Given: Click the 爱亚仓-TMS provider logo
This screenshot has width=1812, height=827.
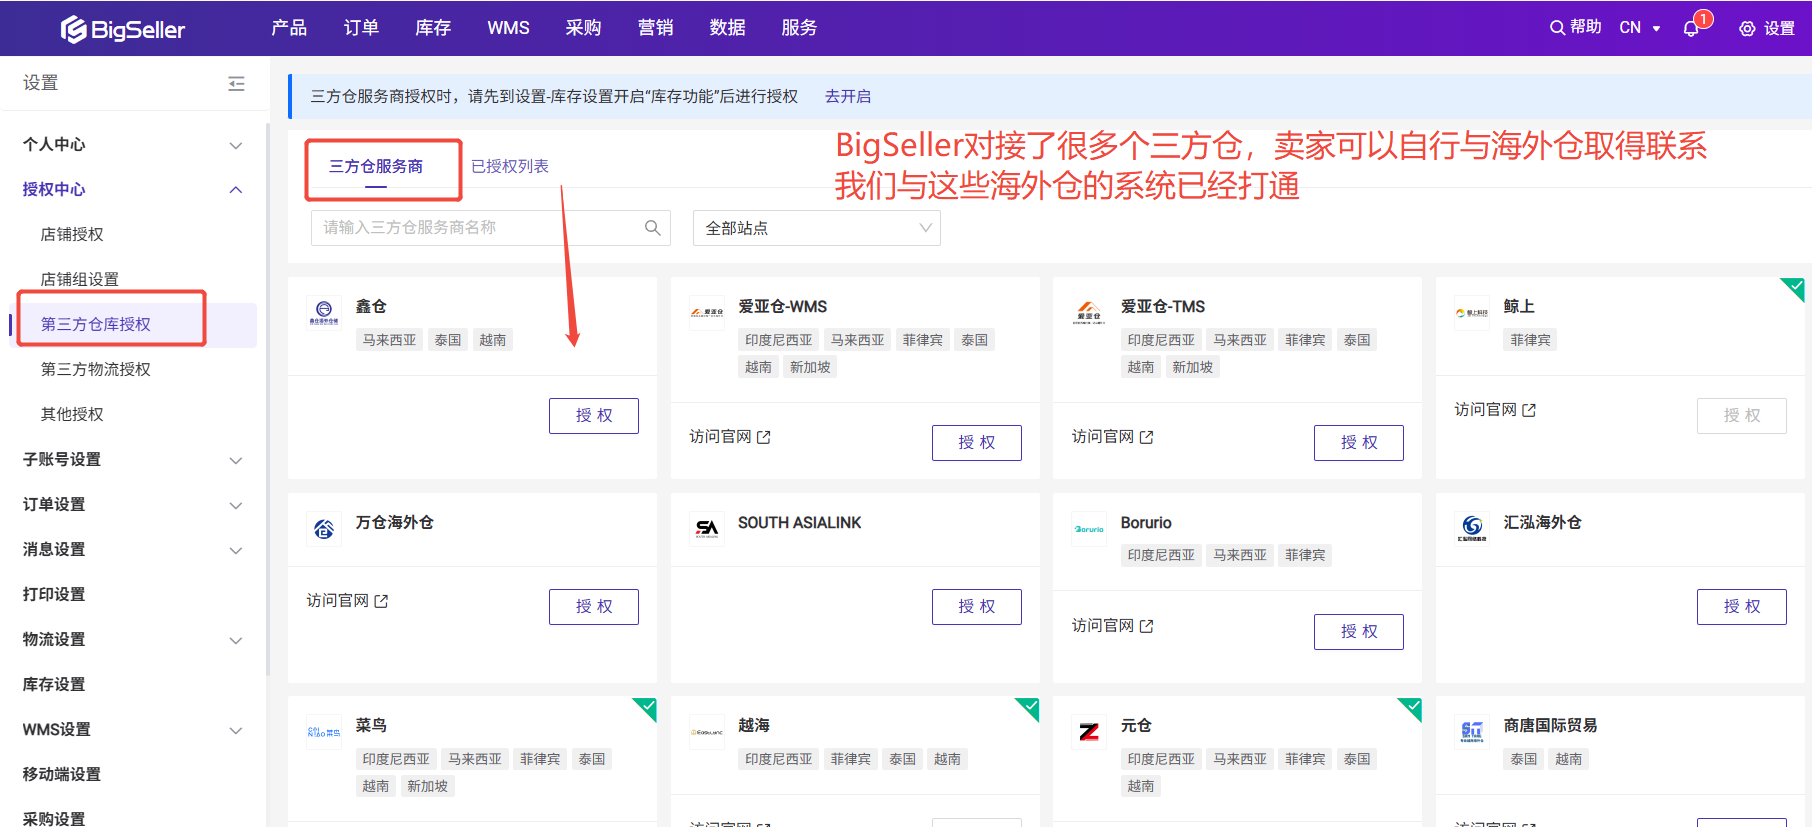Looking at the screenshot, I should pos(1089,312).
